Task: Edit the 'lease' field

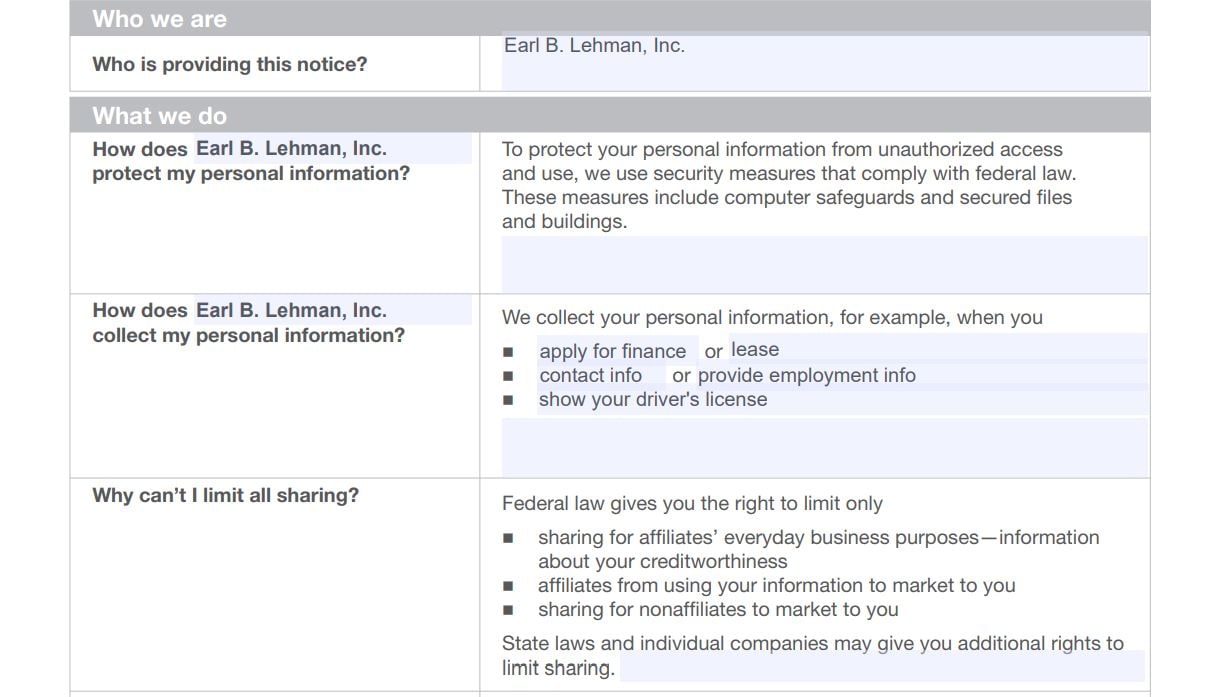Action: (x=937, y=349)
